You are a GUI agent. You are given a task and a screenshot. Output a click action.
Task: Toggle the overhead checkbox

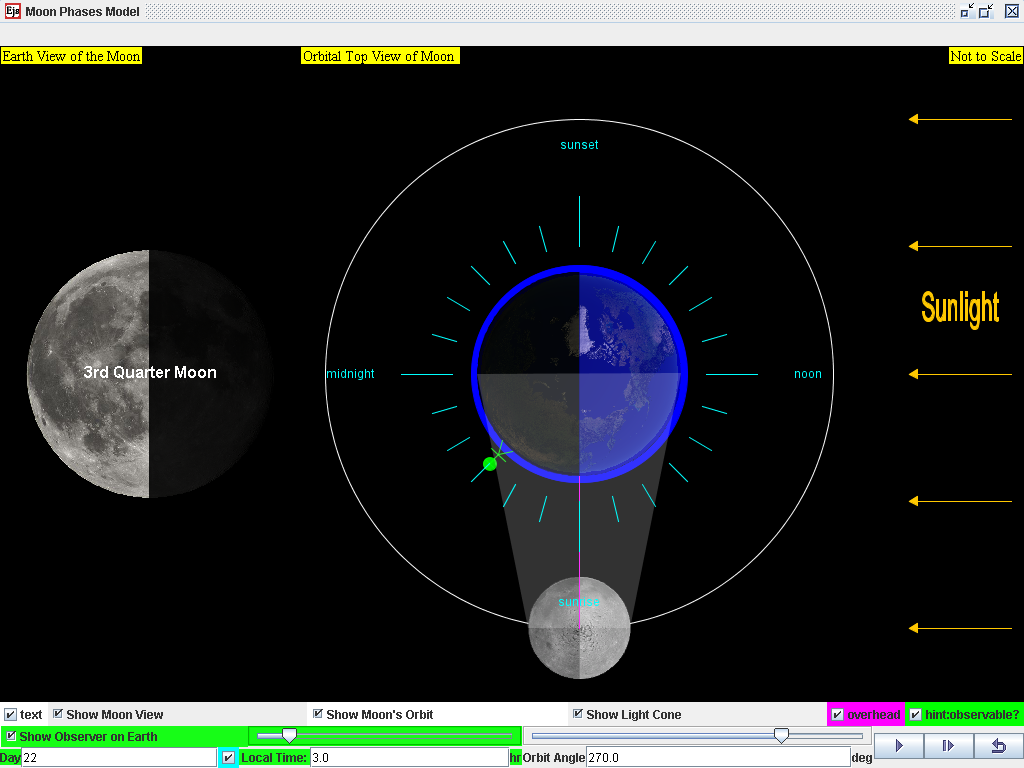(x=836, y=714)
